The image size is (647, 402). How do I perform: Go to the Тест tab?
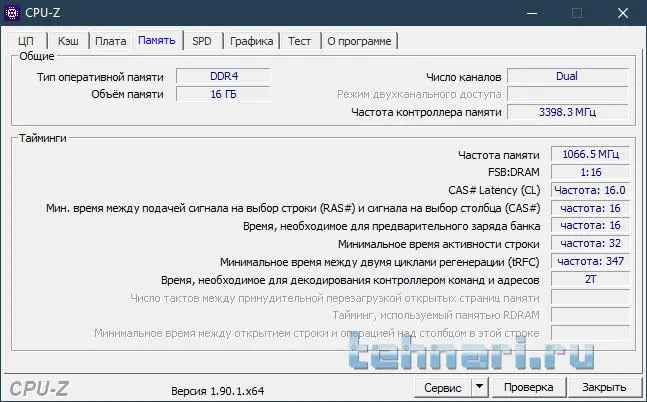click(300, 41)
